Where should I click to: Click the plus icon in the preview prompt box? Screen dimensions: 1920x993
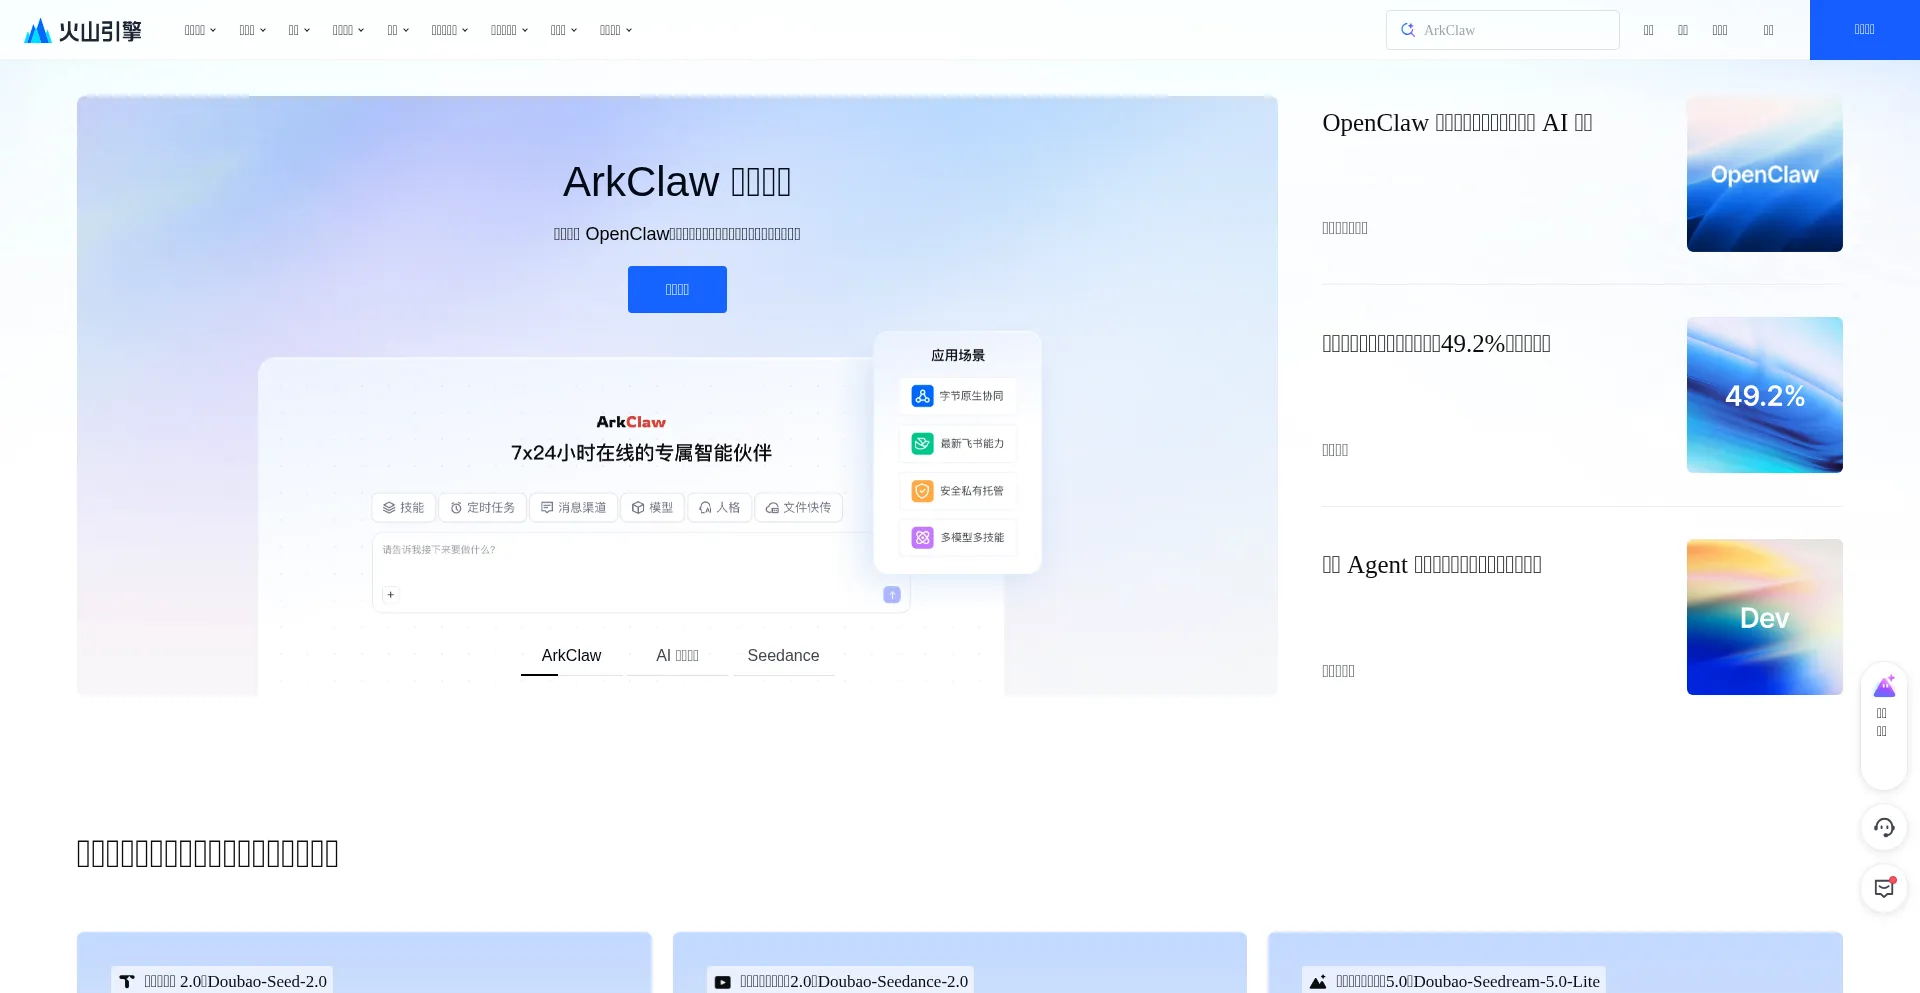[x=391, y=595]
